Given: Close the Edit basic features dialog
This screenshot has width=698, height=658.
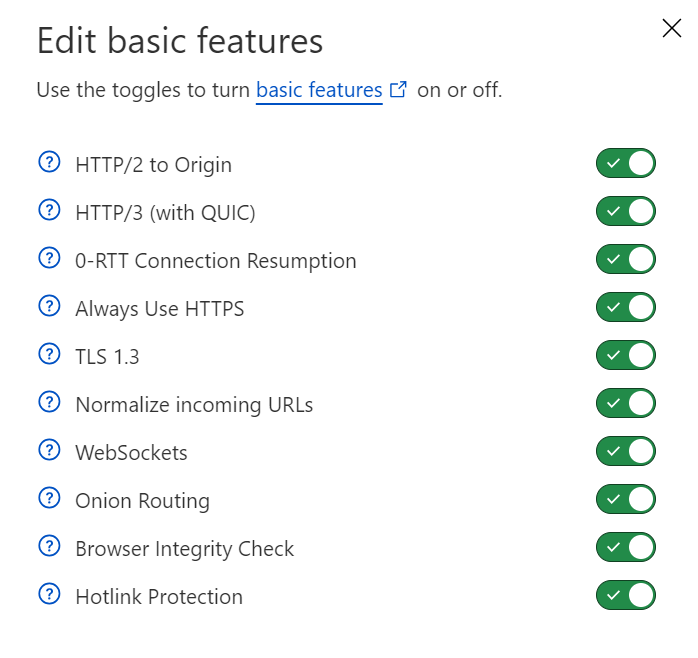Looking at the screenshot, I should coord(672,28).
